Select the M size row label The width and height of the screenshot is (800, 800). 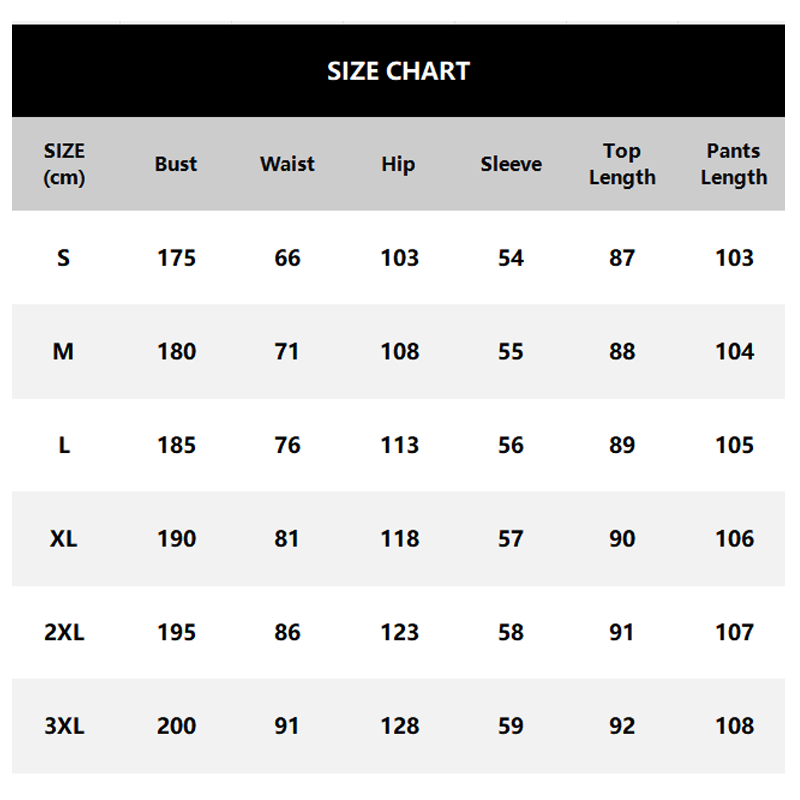coord(64,352)
